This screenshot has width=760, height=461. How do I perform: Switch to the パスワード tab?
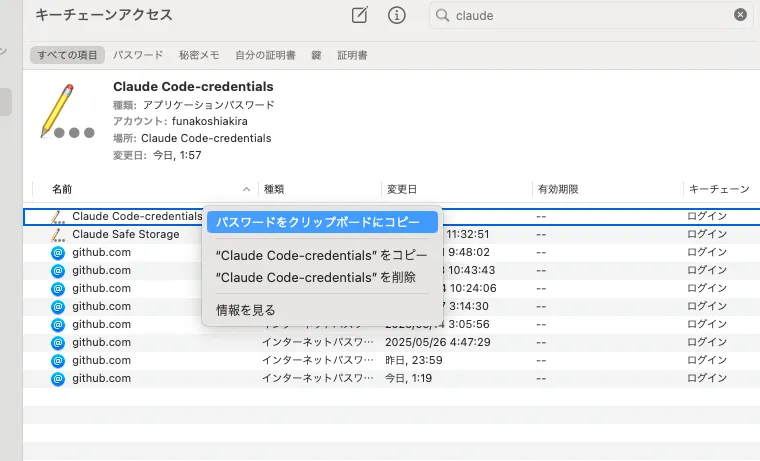coord(138,55)
